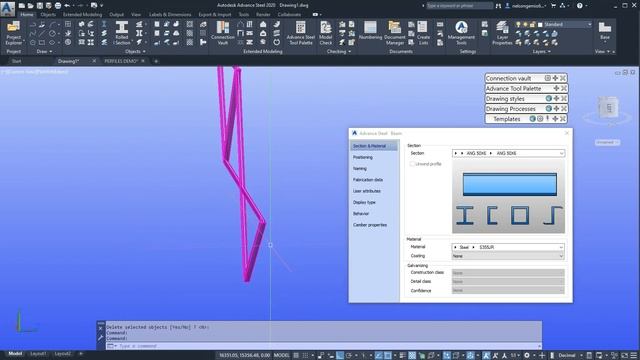Open the Advance Steel Tool Palette button
This screenshot has width=640, height=360.
pos(300,33)
